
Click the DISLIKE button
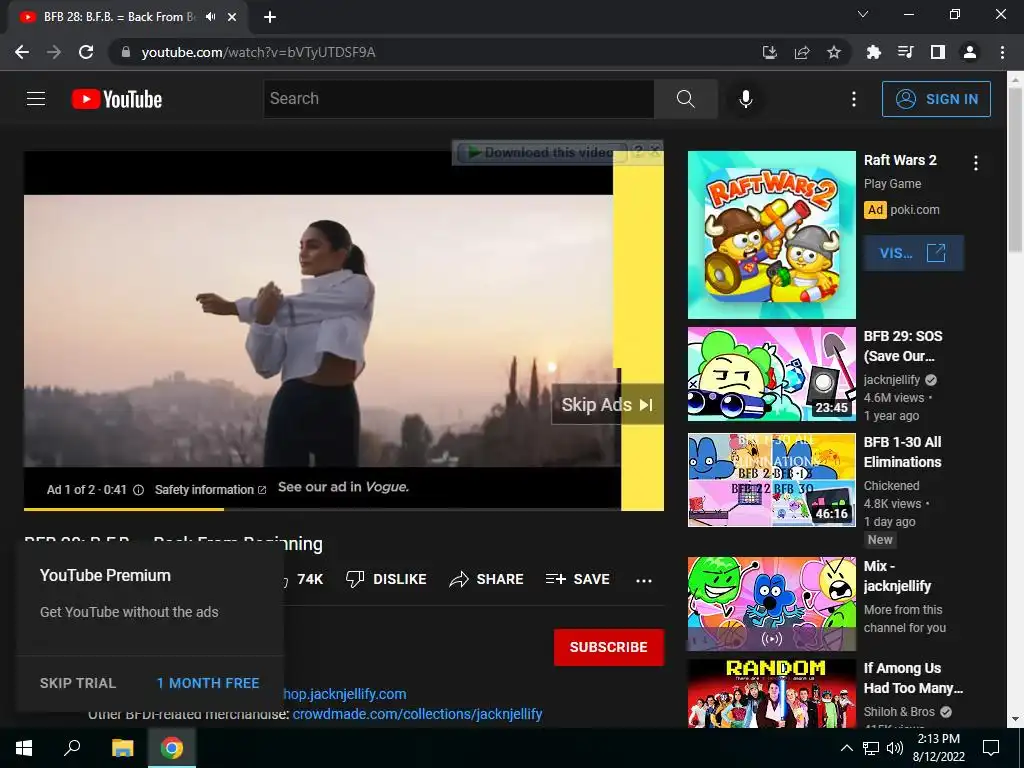(x=386, y=579)
